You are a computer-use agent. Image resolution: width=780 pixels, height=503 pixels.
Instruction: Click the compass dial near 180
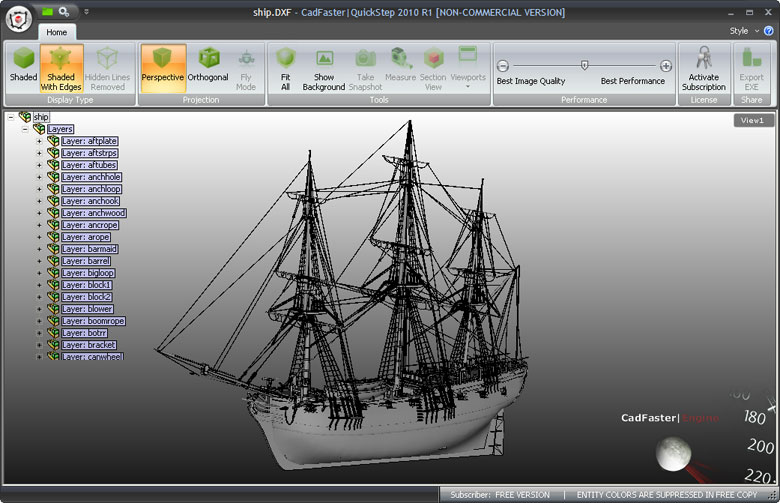(755, 417)
